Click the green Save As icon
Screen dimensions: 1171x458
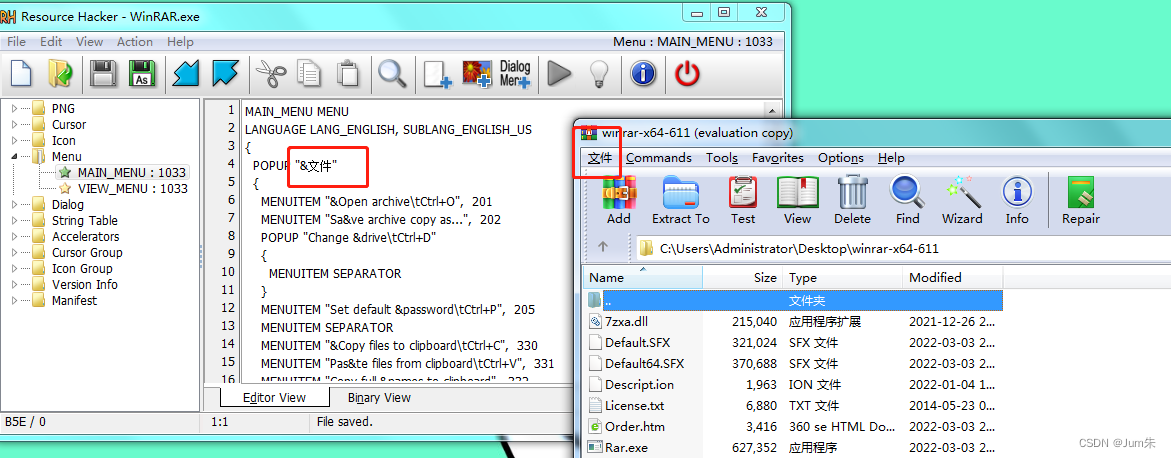pyautogui.click(x=141, y=74)
